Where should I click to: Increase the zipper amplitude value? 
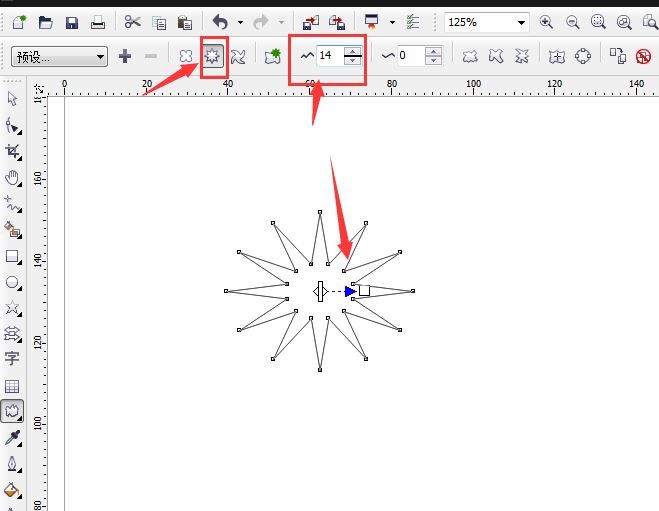point(352,52)
